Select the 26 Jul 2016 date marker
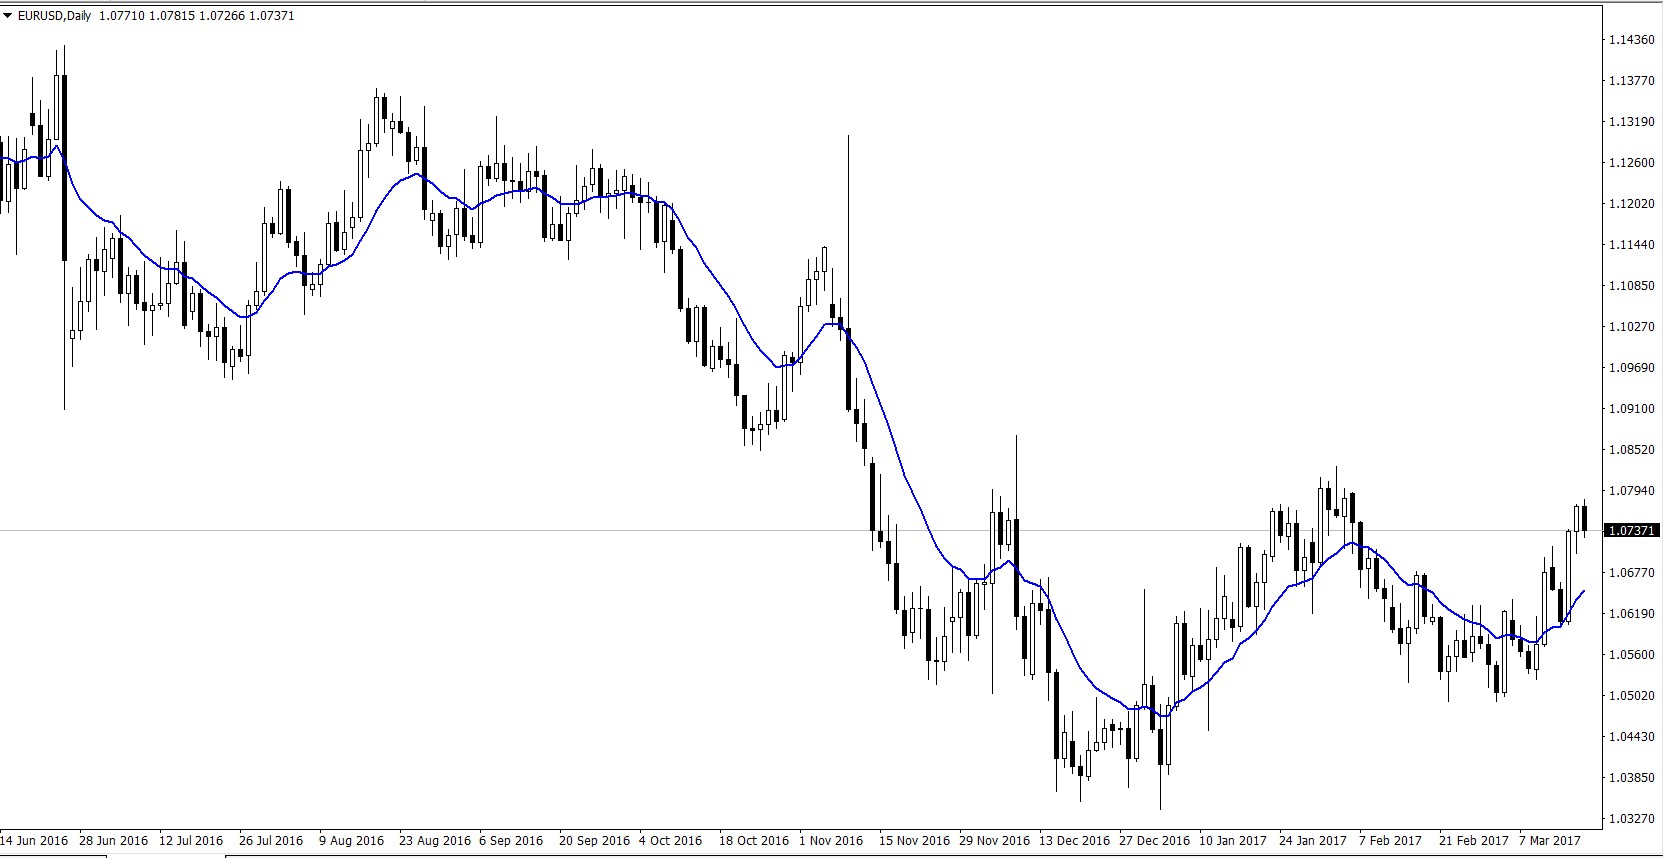1663x858 pixels. pos(271,841)
